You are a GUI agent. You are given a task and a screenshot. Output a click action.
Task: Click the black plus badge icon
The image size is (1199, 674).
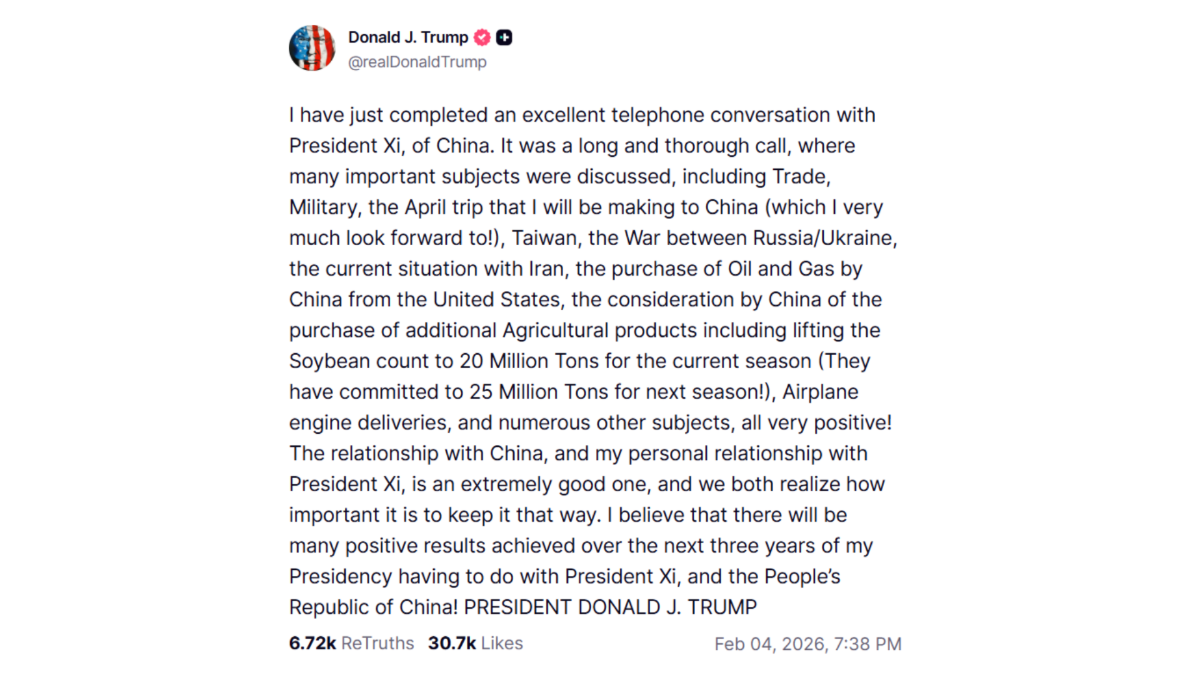(x=504, y=38)
